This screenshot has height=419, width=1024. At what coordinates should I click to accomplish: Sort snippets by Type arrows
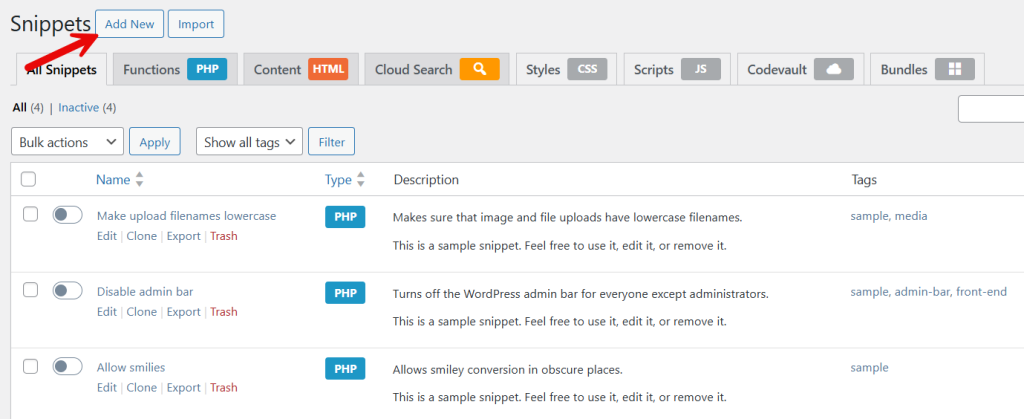360,180
